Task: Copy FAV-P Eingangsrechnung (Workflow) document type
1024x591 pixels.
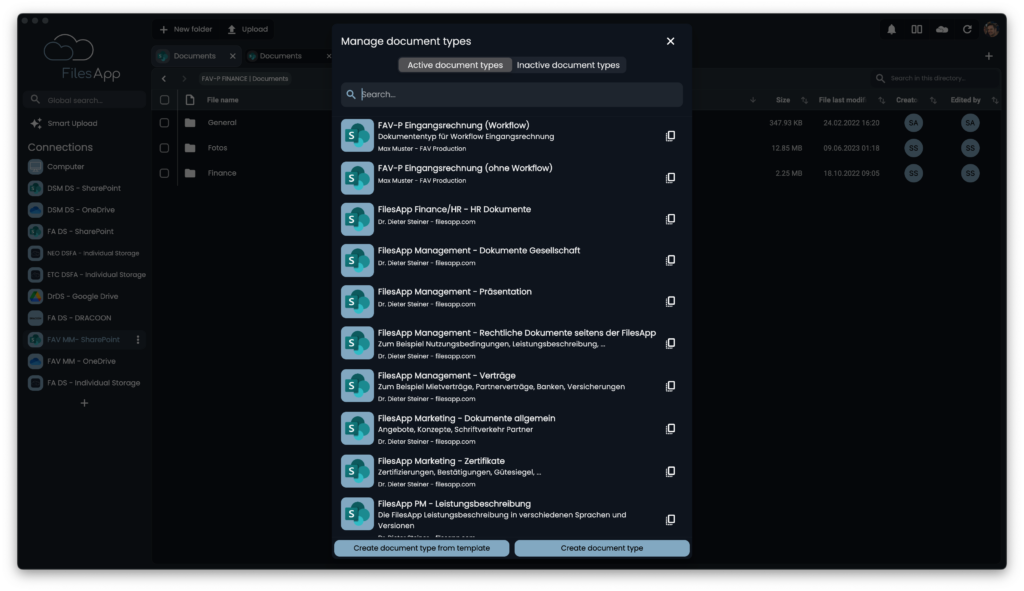Action: click(x=670, y=136)
